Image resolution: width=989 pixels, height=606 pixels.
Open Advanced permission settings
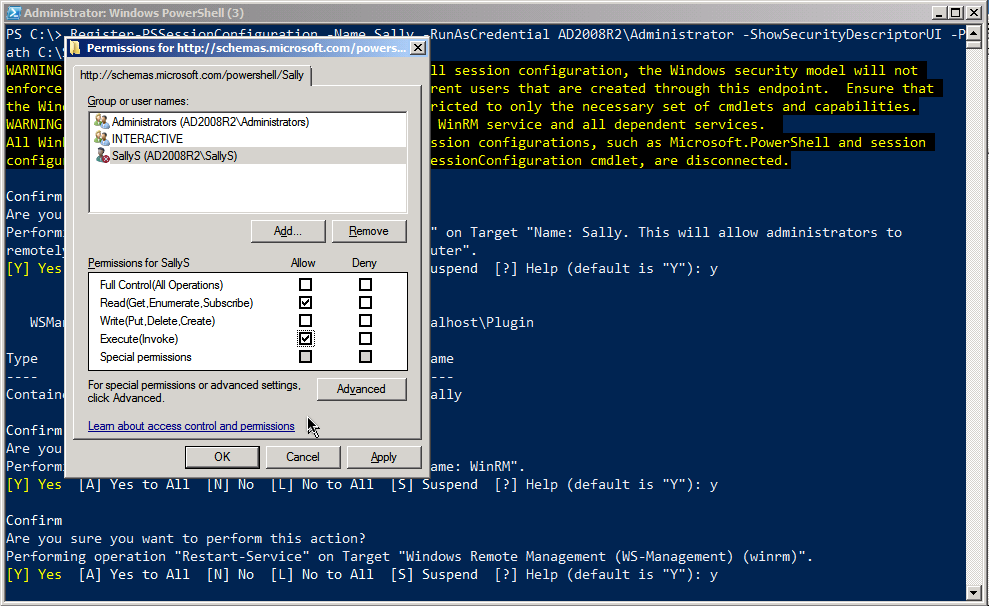point(361,389)
